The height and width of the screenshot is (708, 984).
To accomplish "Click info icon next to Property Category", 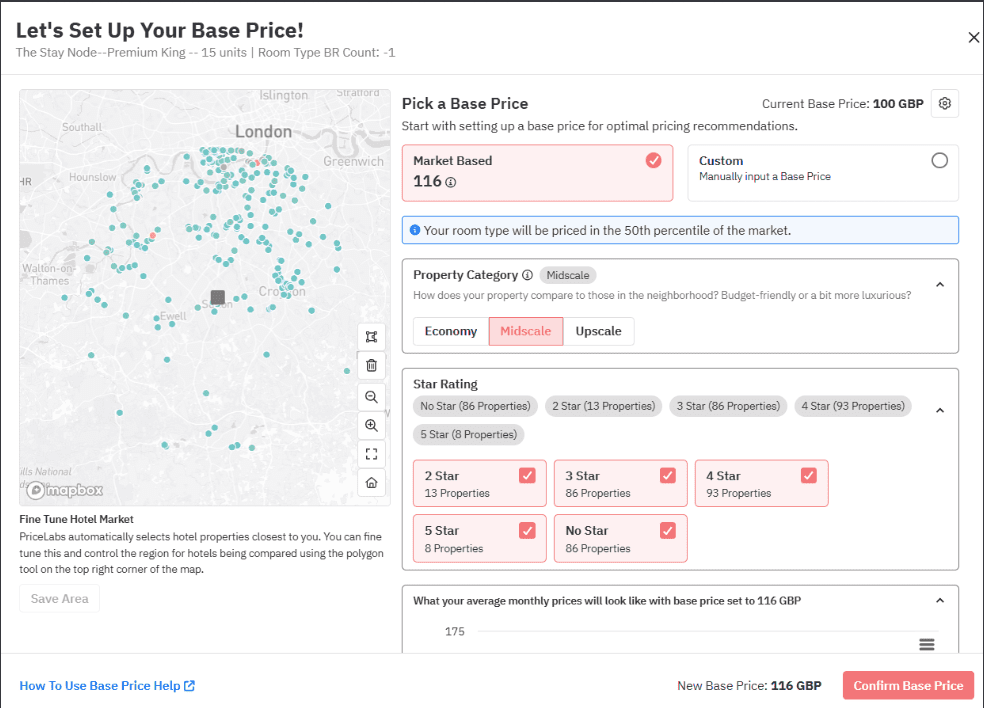I will [527, 275].
